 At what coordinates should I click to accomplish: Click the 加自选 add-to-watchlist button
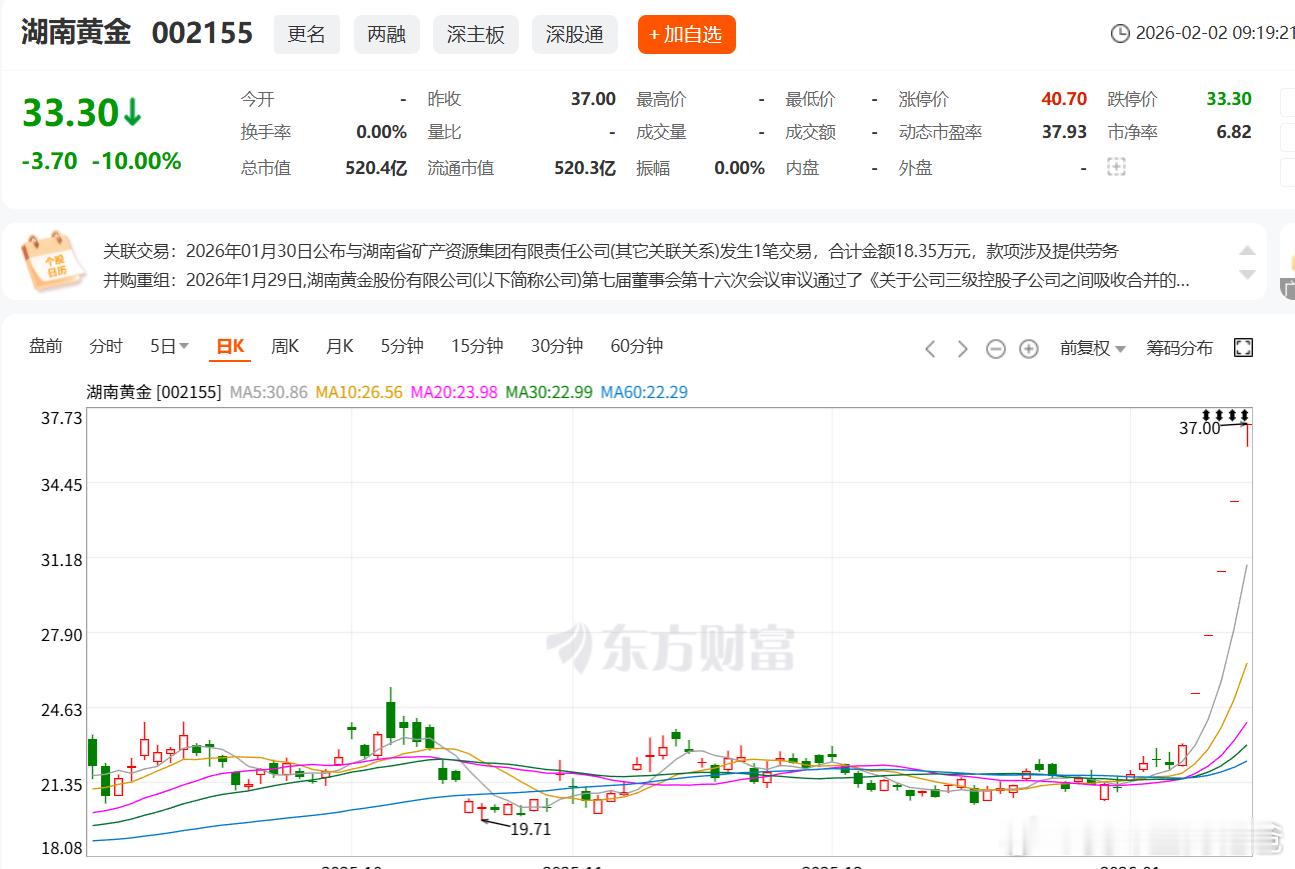pyautogui.click(x=686, y=33)
